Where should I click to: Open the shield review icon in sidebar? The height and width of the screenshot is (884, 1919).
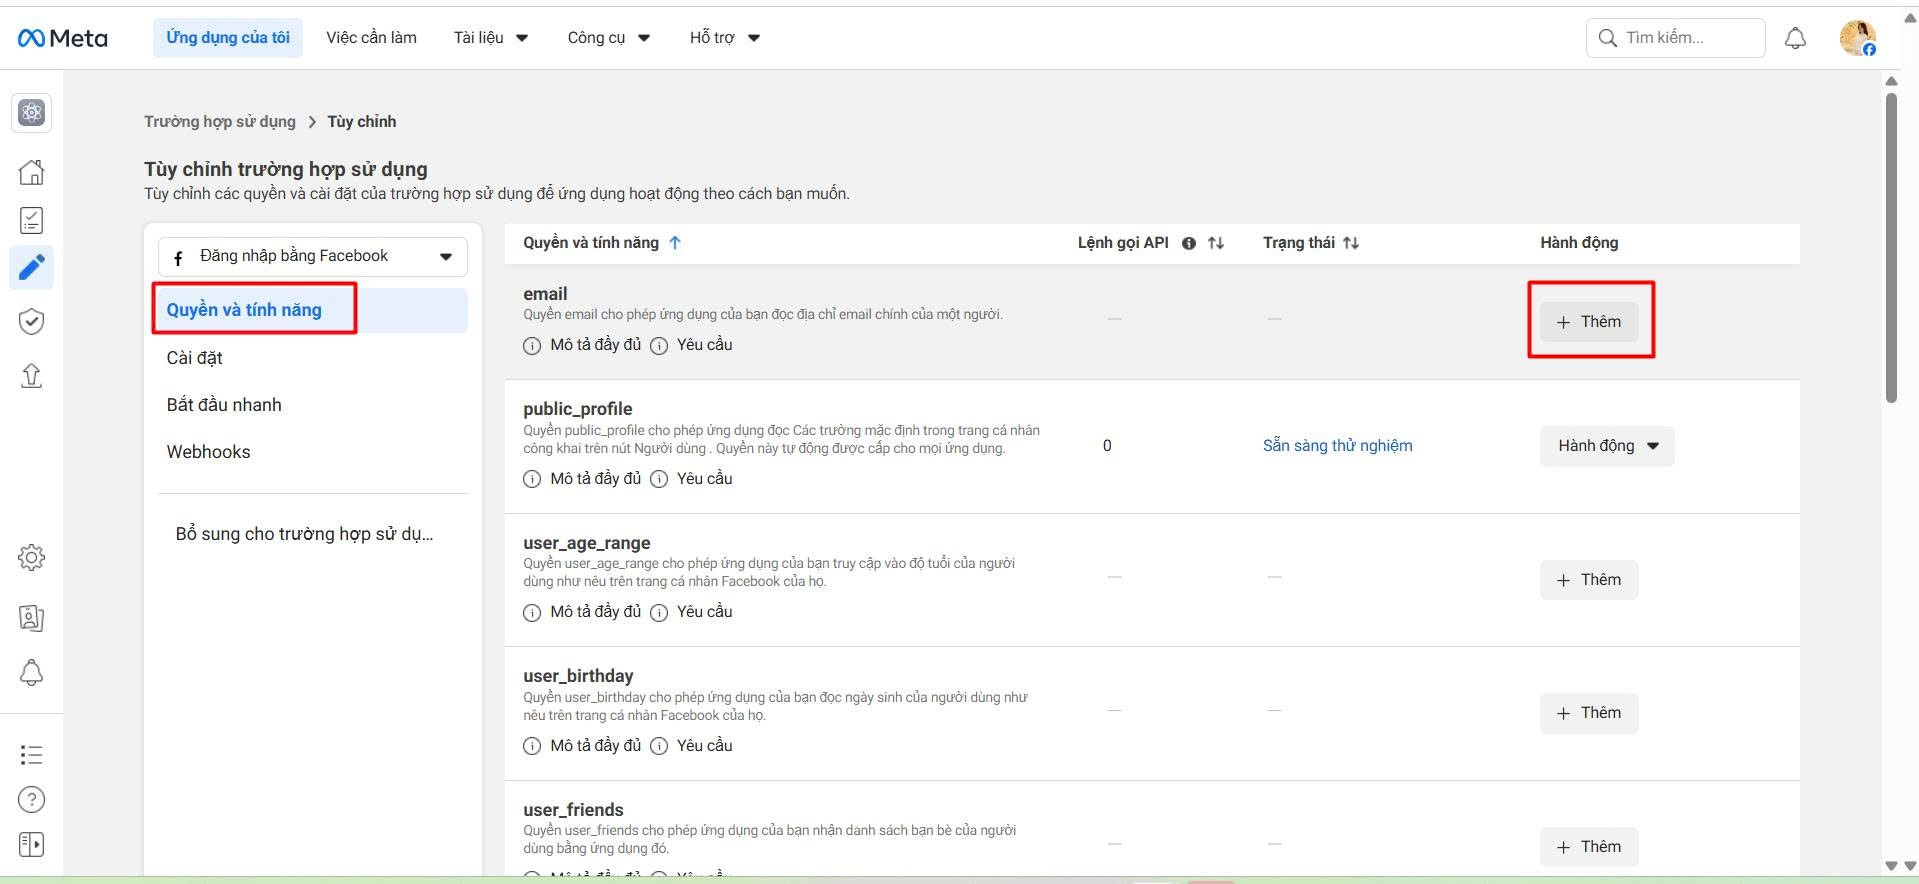click(x=32, y=321)
